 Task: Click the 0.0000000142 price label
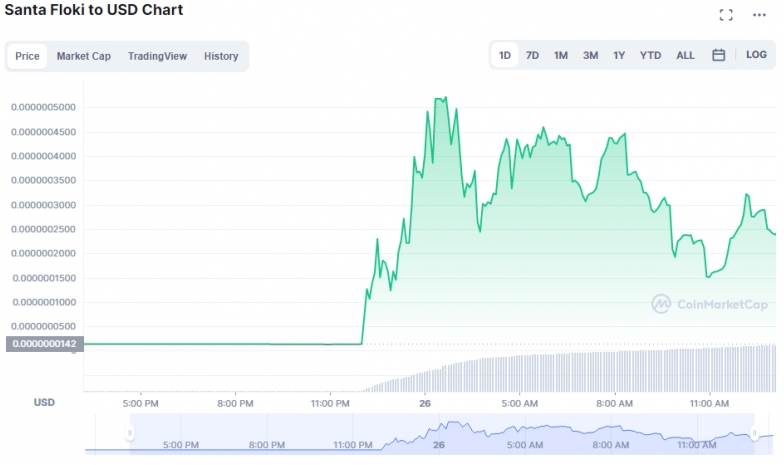coord(44,344)
